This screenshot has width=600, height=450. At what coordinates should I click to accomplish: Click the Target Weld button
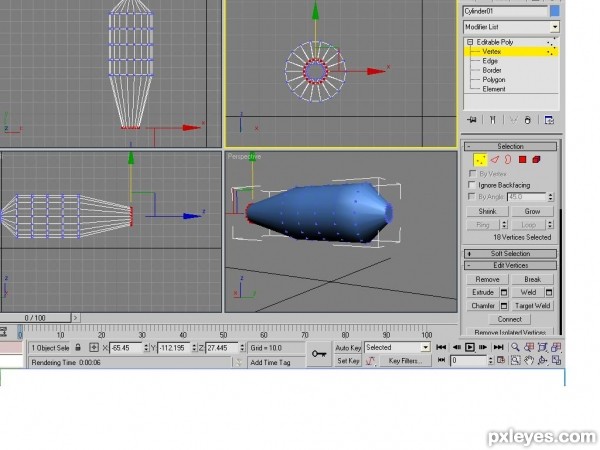(532, 306)
